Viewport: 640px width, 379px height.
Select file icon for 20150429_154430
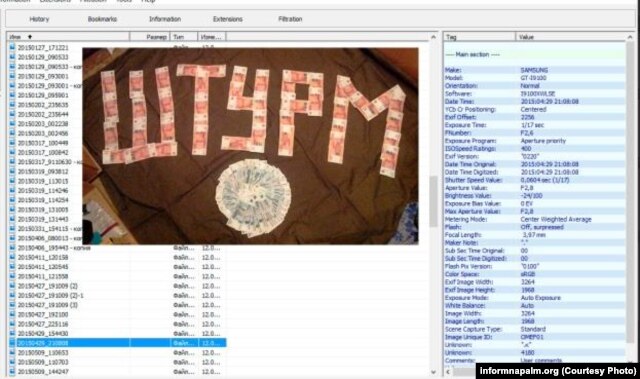[12, 333]
